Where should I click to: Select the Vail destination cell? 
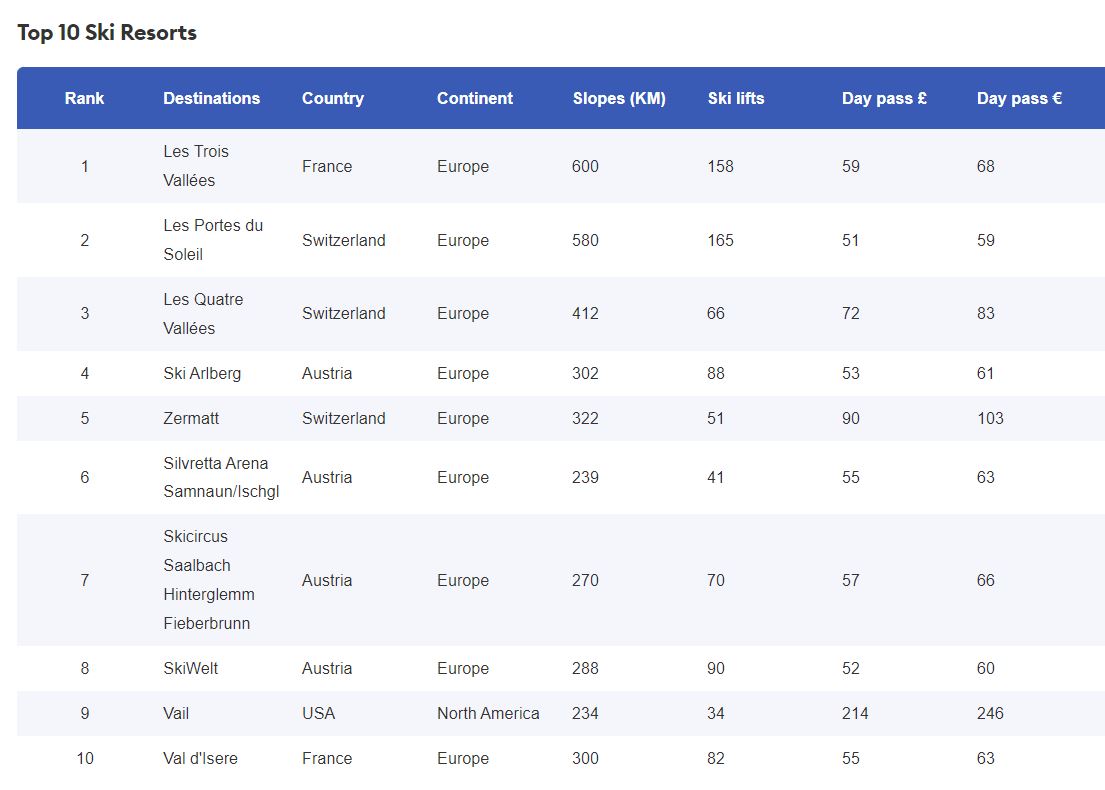tap(176, 713)
